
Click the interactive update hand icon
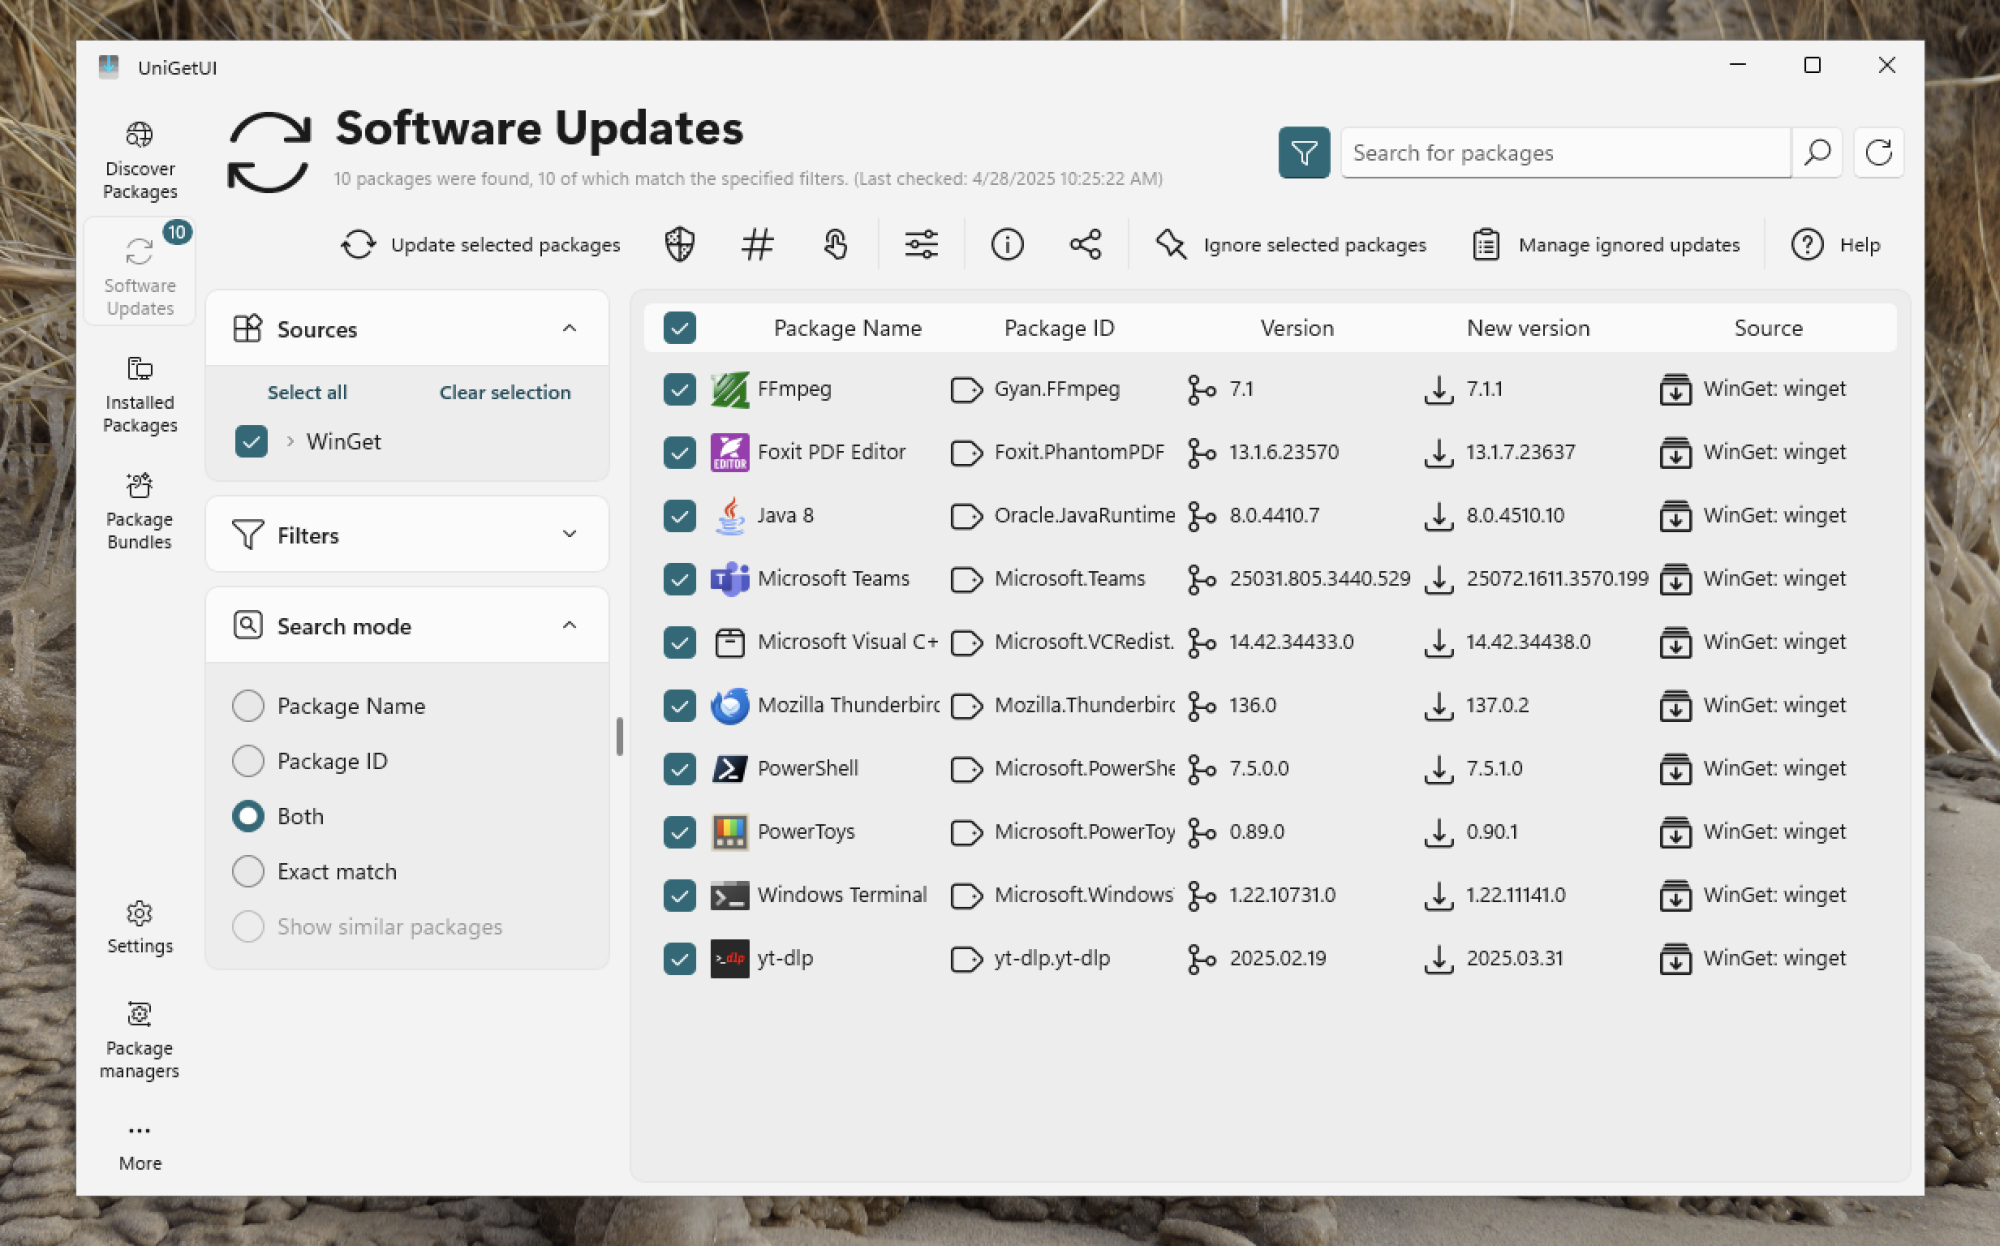835,244
